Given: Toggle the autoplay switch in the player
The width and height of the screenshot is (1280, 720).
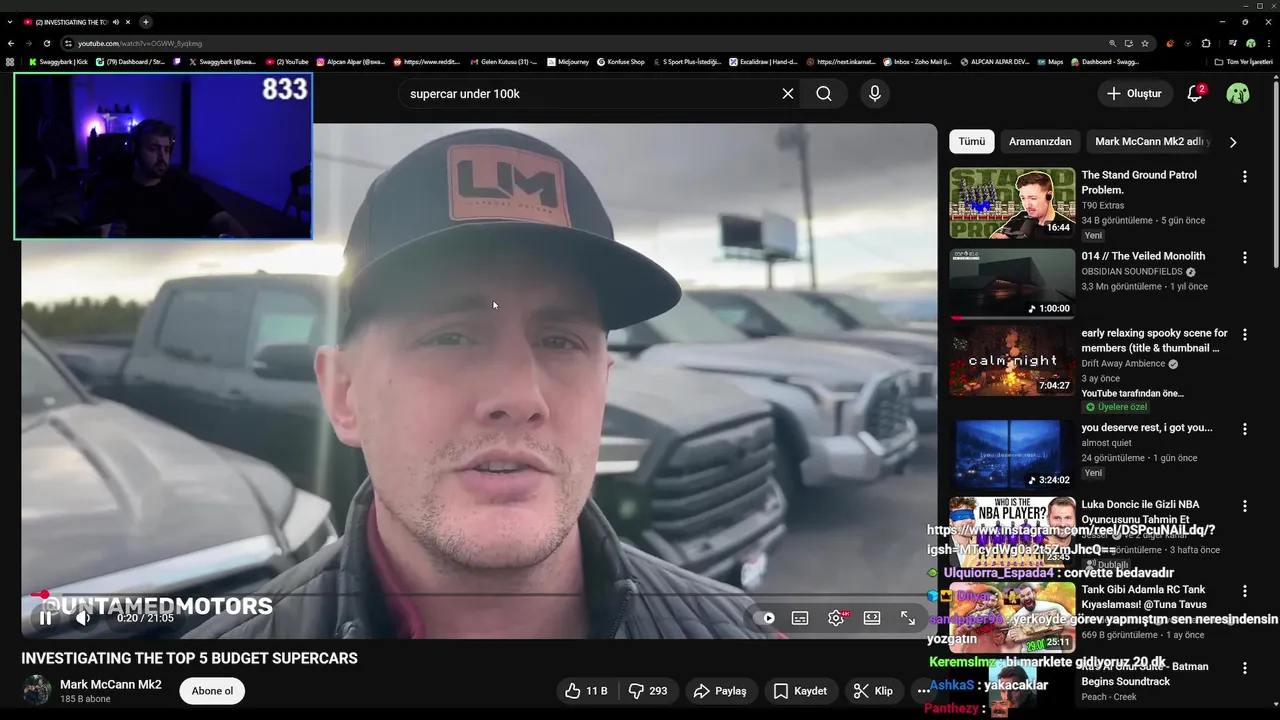Looking at the screenshot, I should coord(765,618).
